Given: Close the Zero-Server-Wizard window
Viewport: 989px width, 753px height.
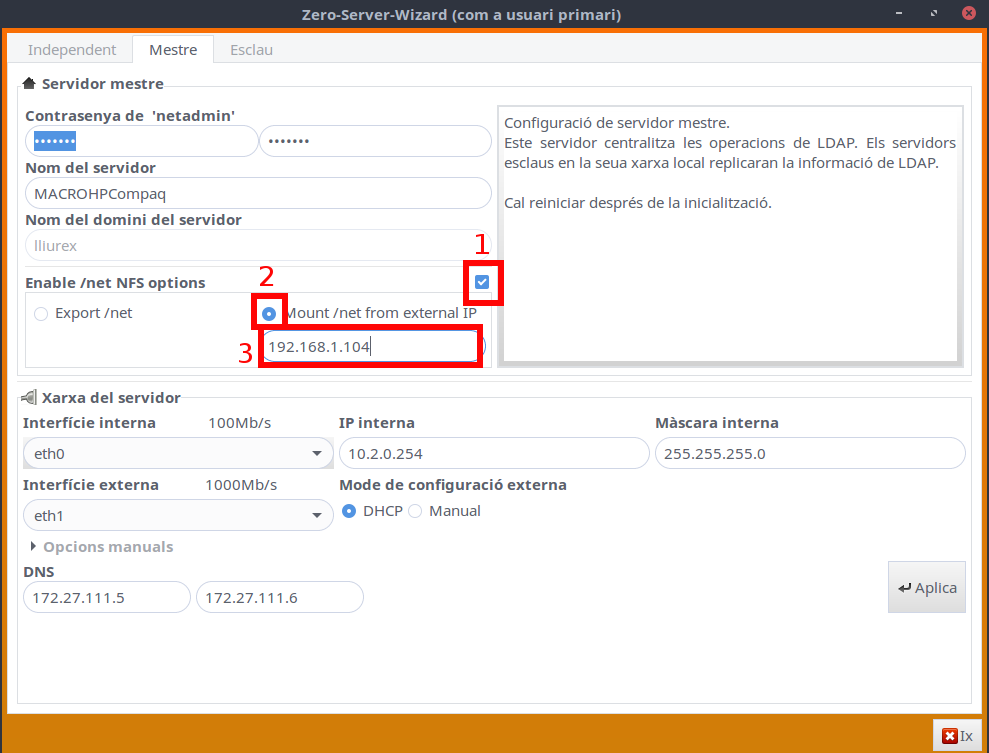Looking at the screenshot, I should (968, 14).
